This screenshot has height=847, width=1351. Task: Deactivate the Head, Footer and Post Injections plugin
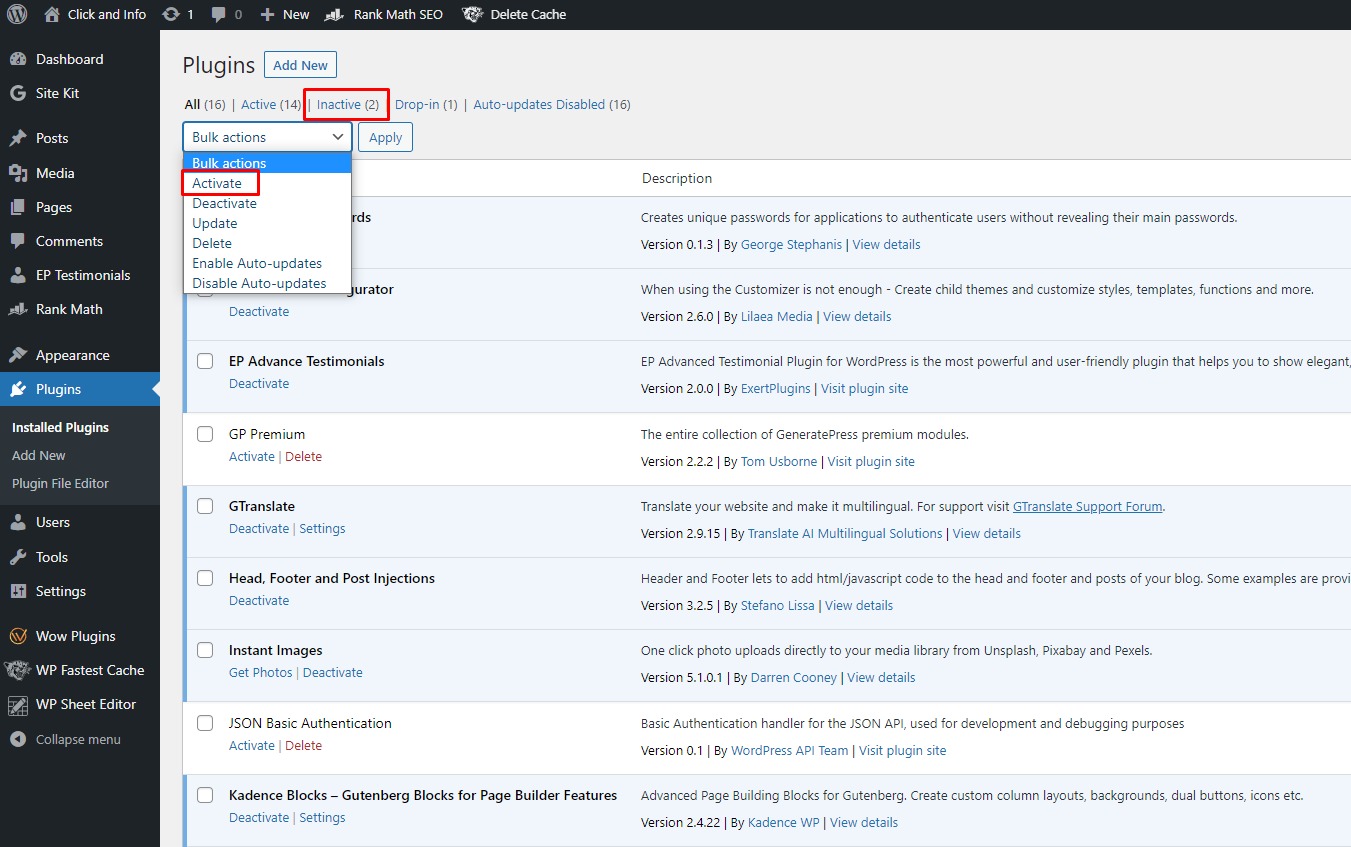259,600
